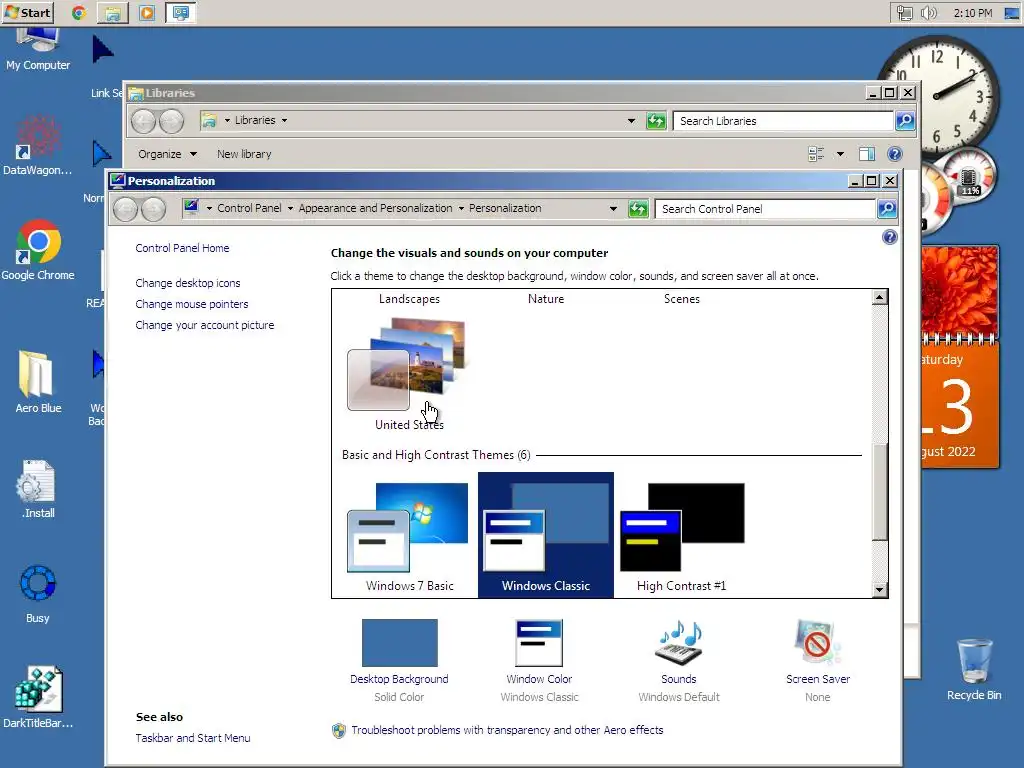Expand the Libraries breadcrumb arrow
The width and height of the screenshot is (1024, 768).
284,120
